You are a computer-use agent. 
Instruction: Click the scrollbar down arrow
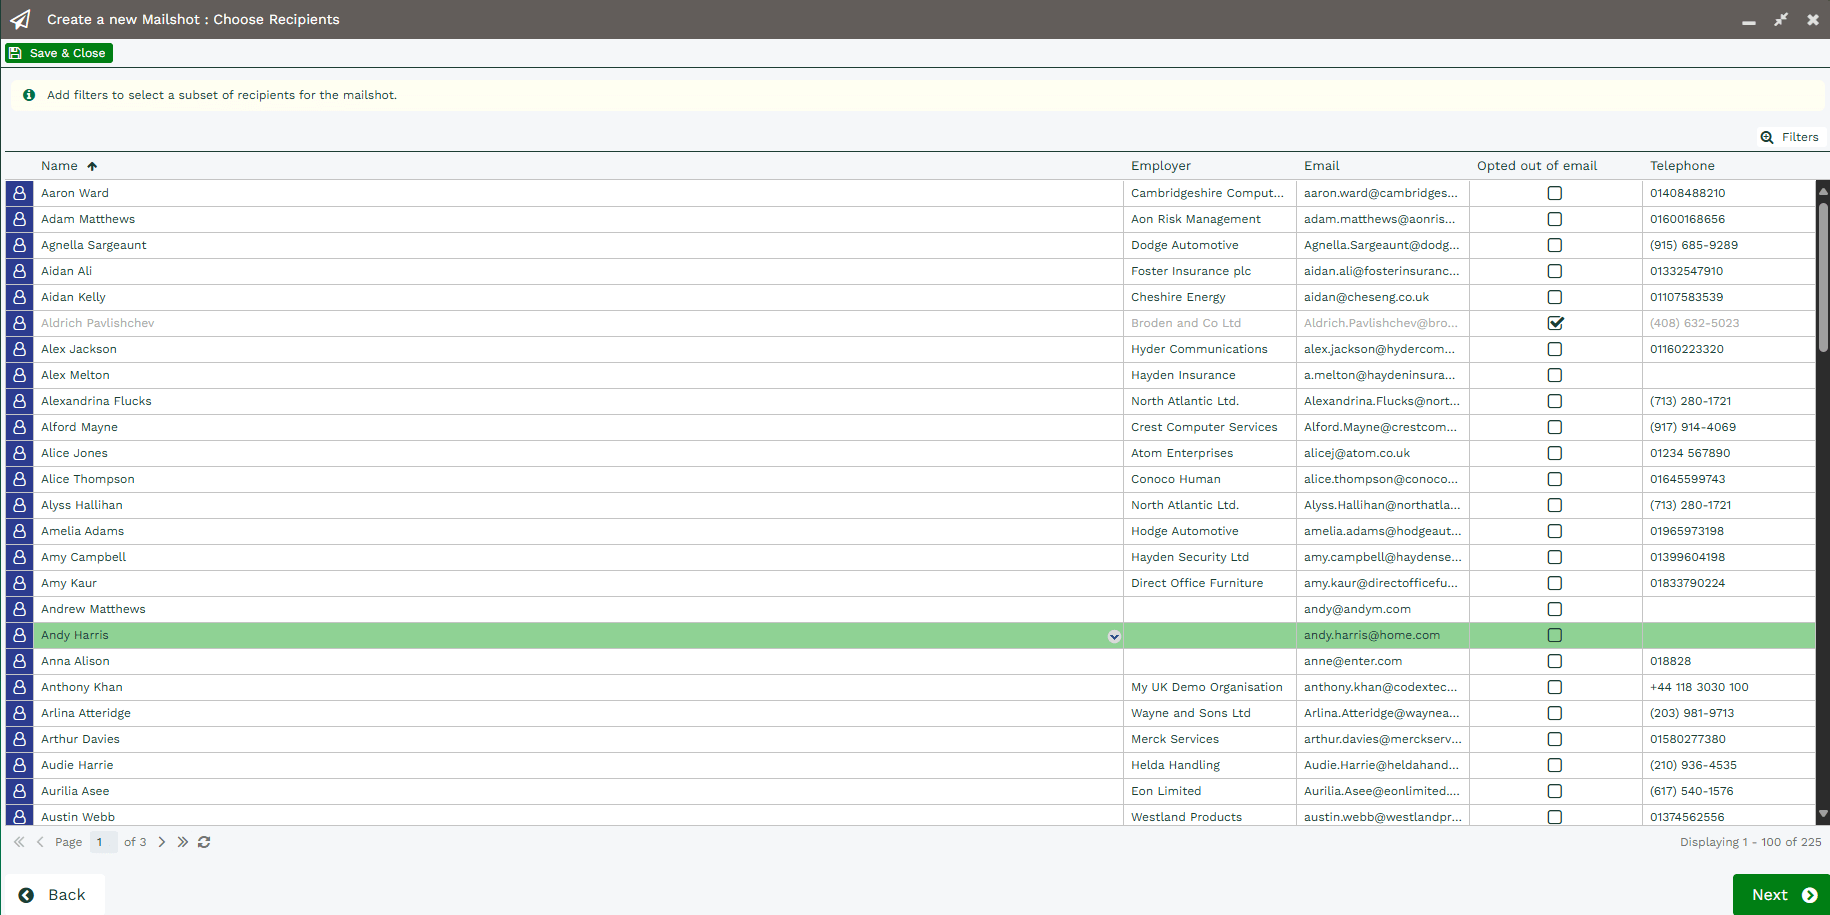point(1823,815)
